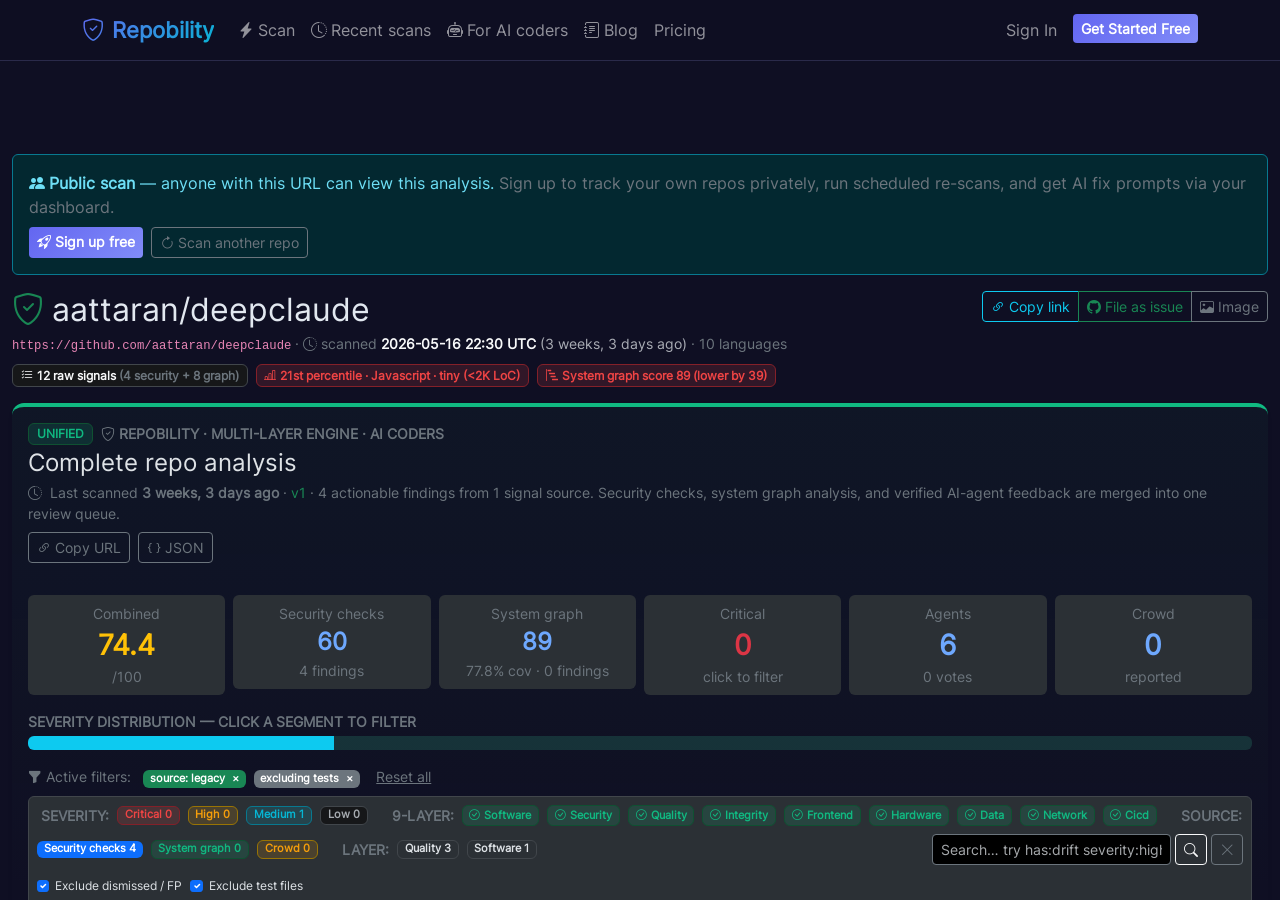1280x900 pixels.
Task: Click the green shield beside repo name
Action: (x=28, y=309)
